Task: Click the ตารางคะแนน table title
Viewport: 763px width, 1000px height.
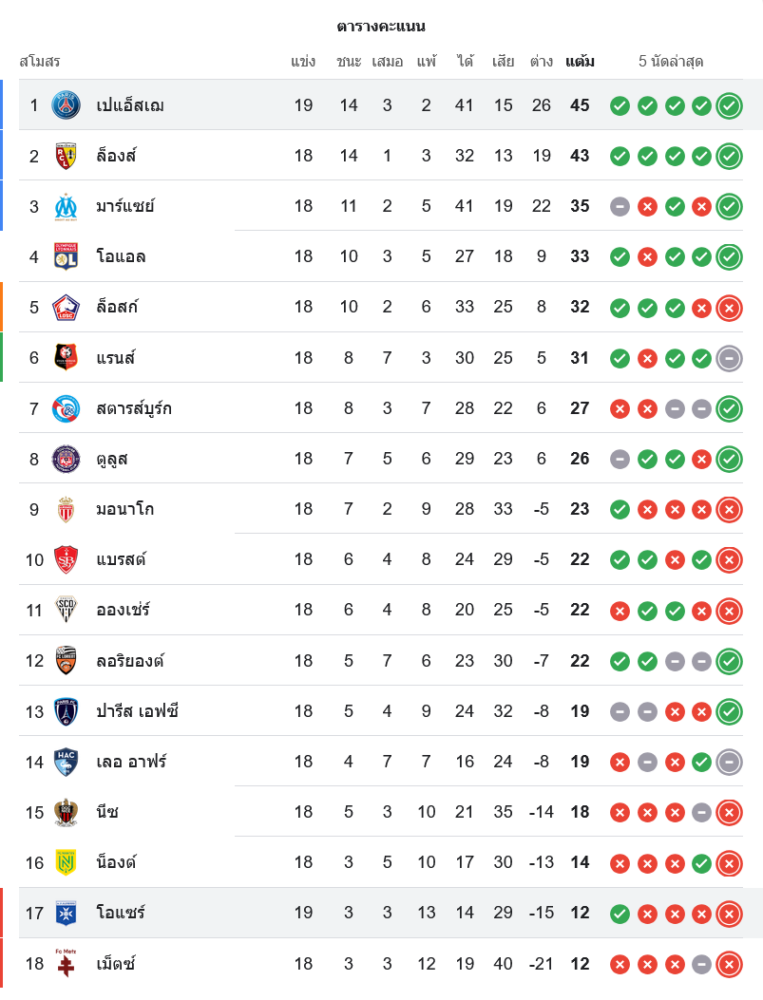Action: [x=381, y=26]
